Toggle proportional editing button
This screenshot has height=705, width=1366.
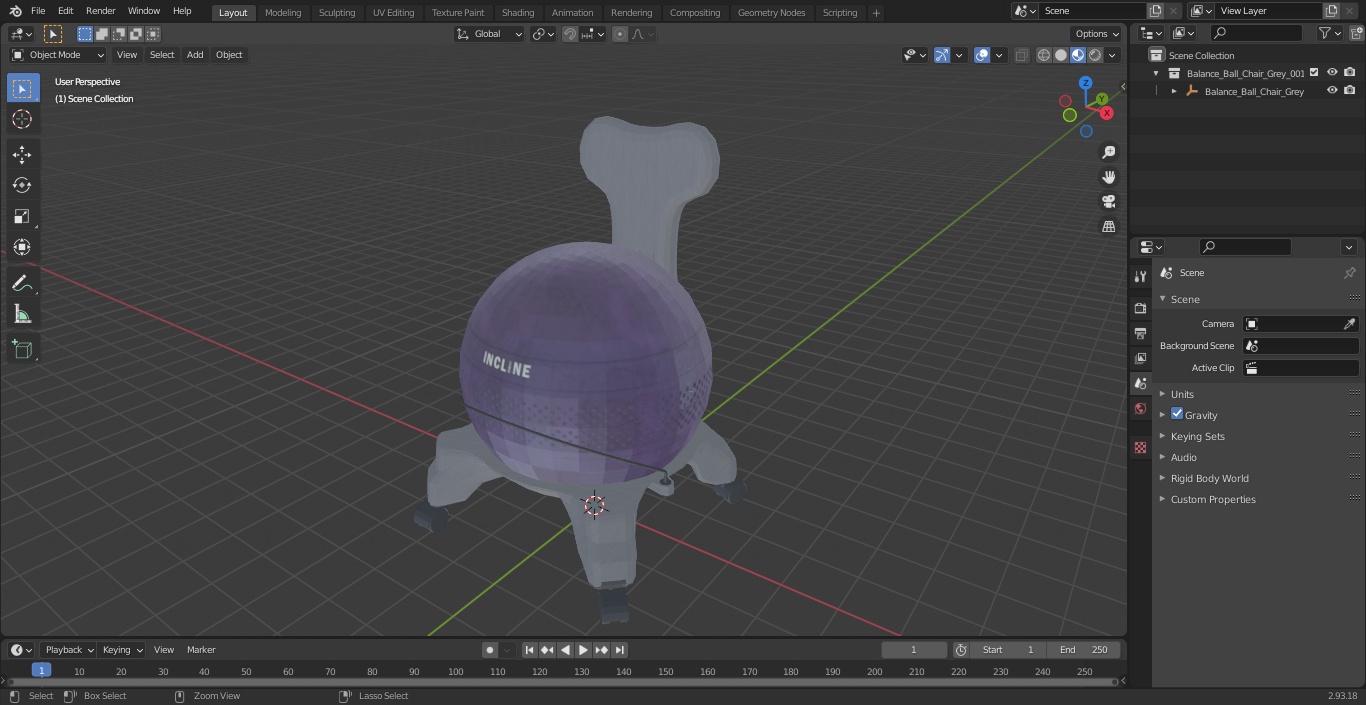pyautogui.click(x=620, y=34)
